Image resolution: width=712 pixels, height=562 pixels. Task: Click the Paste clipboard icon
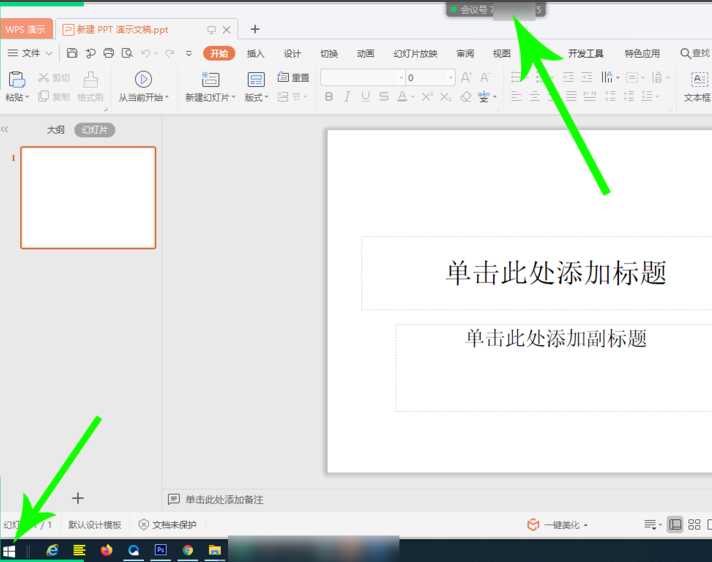click(x=16, y=80)
